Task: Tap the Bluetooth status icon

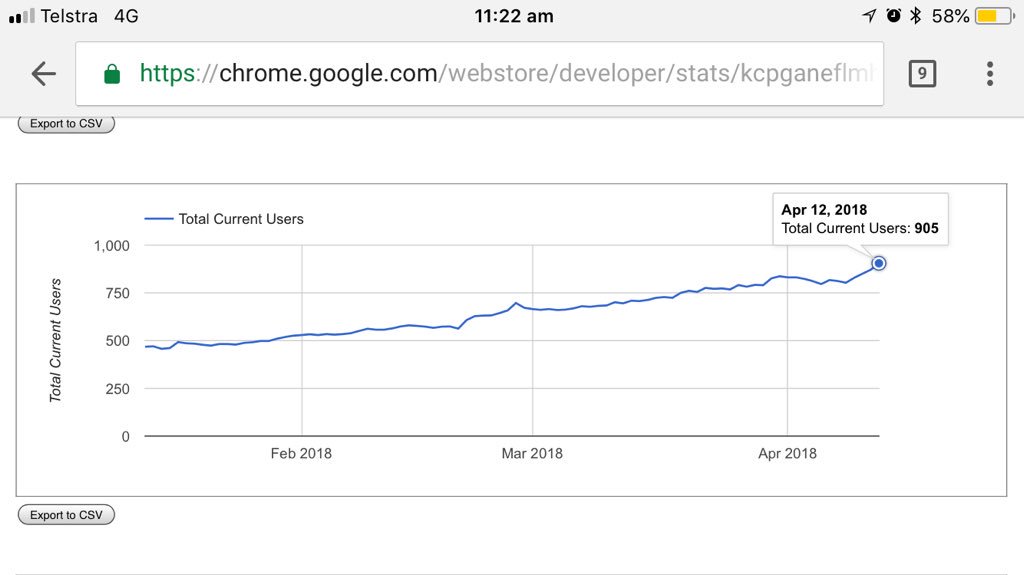Action: pyautogui.click(x=916, y=16)
